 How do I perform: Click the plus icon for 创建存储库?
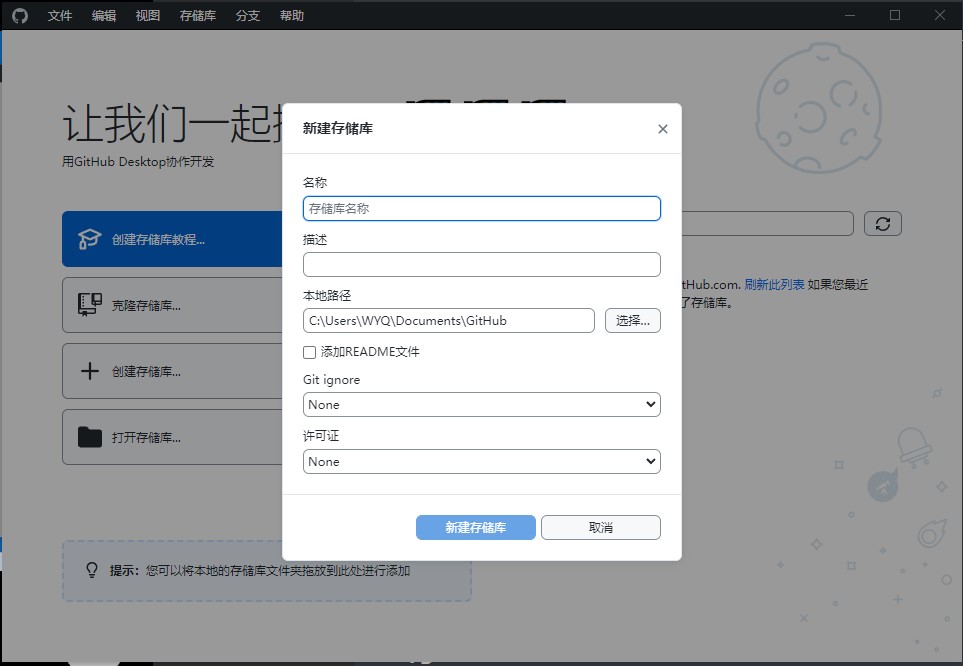pos(90,371)
